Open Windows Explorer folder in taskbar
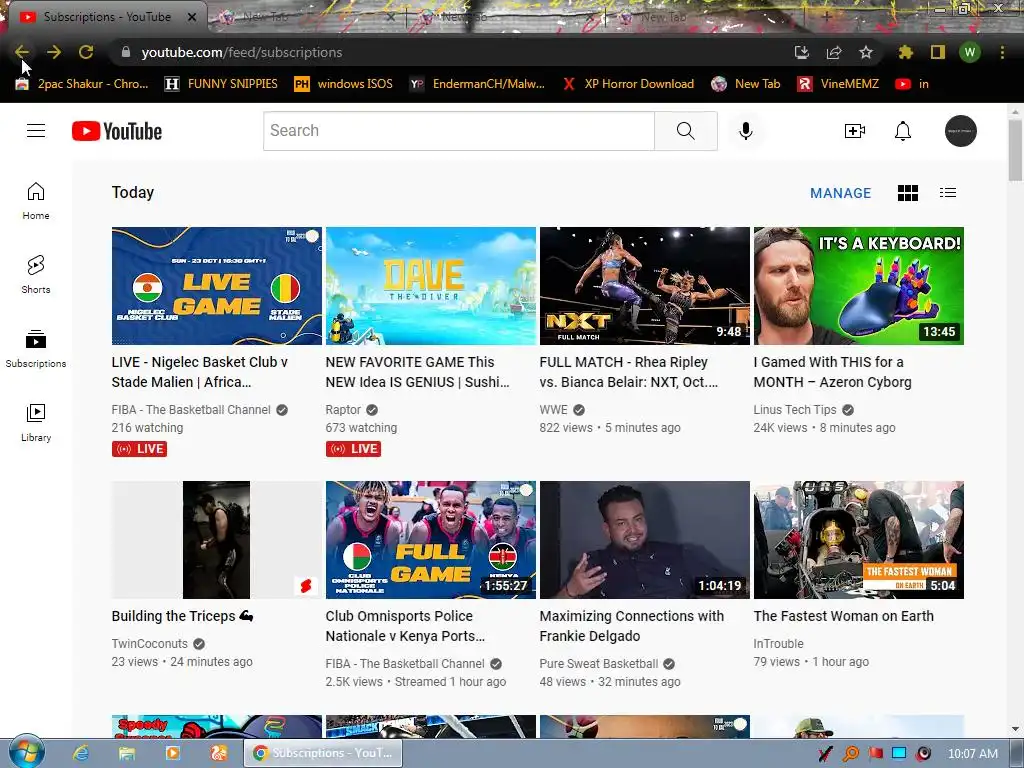This screenshot has width=1024, height=768. [x=127, y=753]
